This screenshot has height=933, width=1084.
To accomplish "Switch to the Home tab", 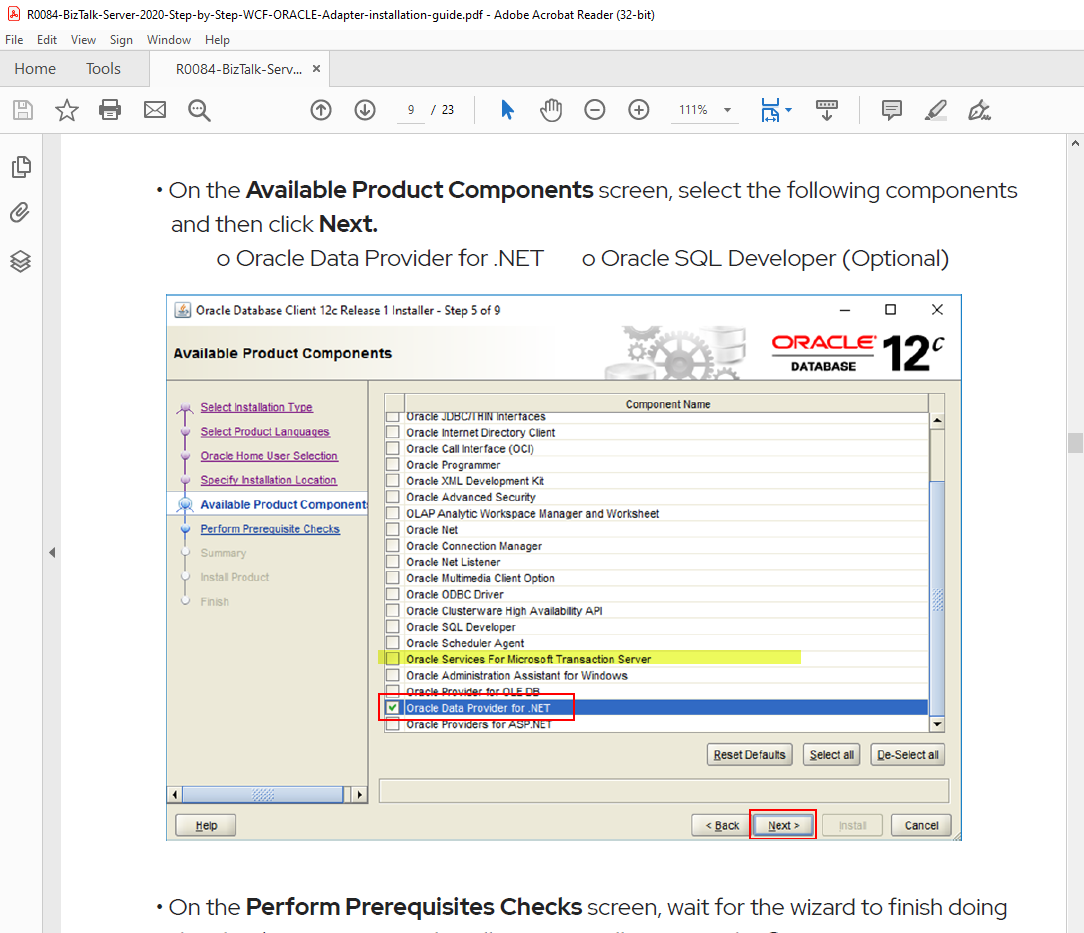I will pyautogui.click(x=35, y=68).
